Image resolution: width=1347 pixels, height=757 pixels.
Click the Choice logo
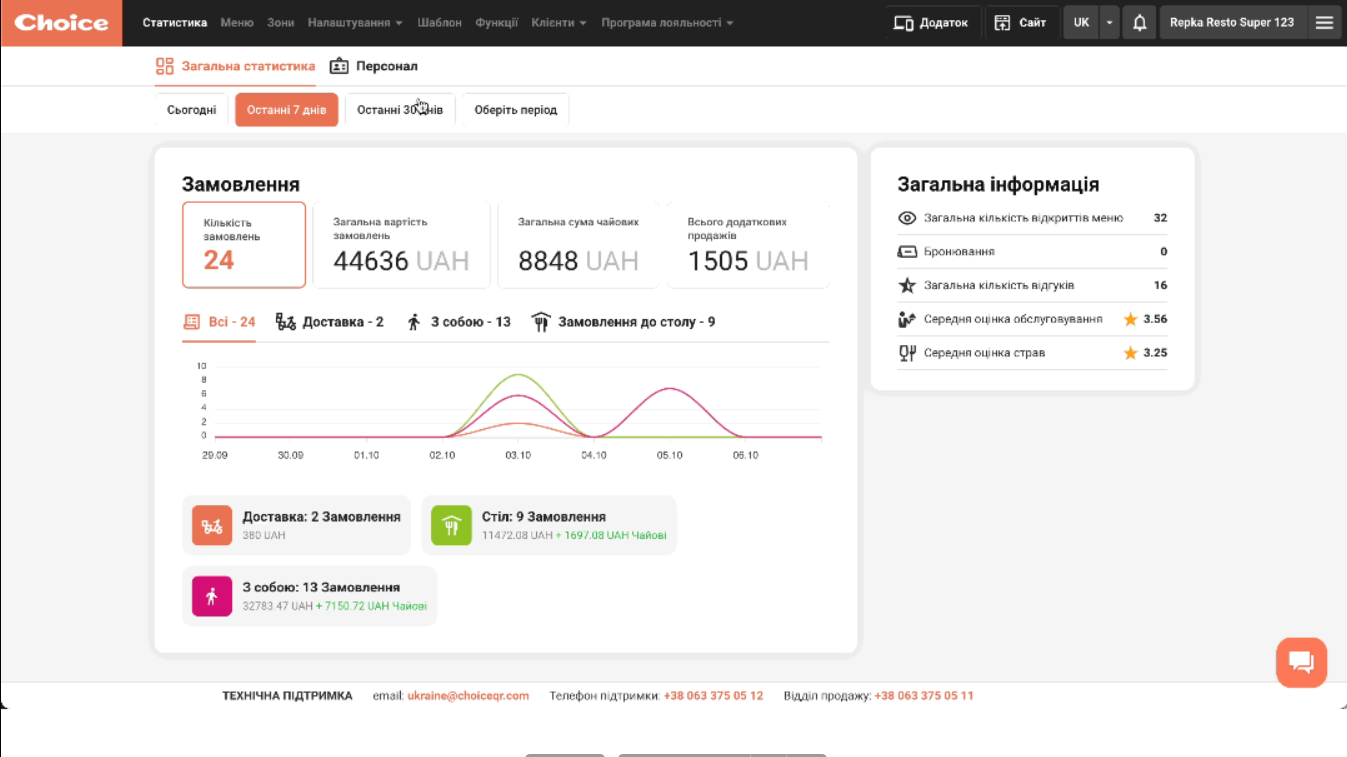pyautogui.click(x=61, y=23)
